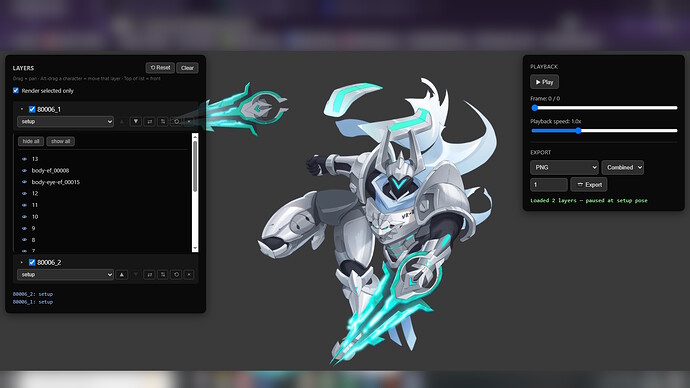This screenshot has height=388, width=690.
Task: Click the 'Loaded 2 layers' status message
Action: 589,200
